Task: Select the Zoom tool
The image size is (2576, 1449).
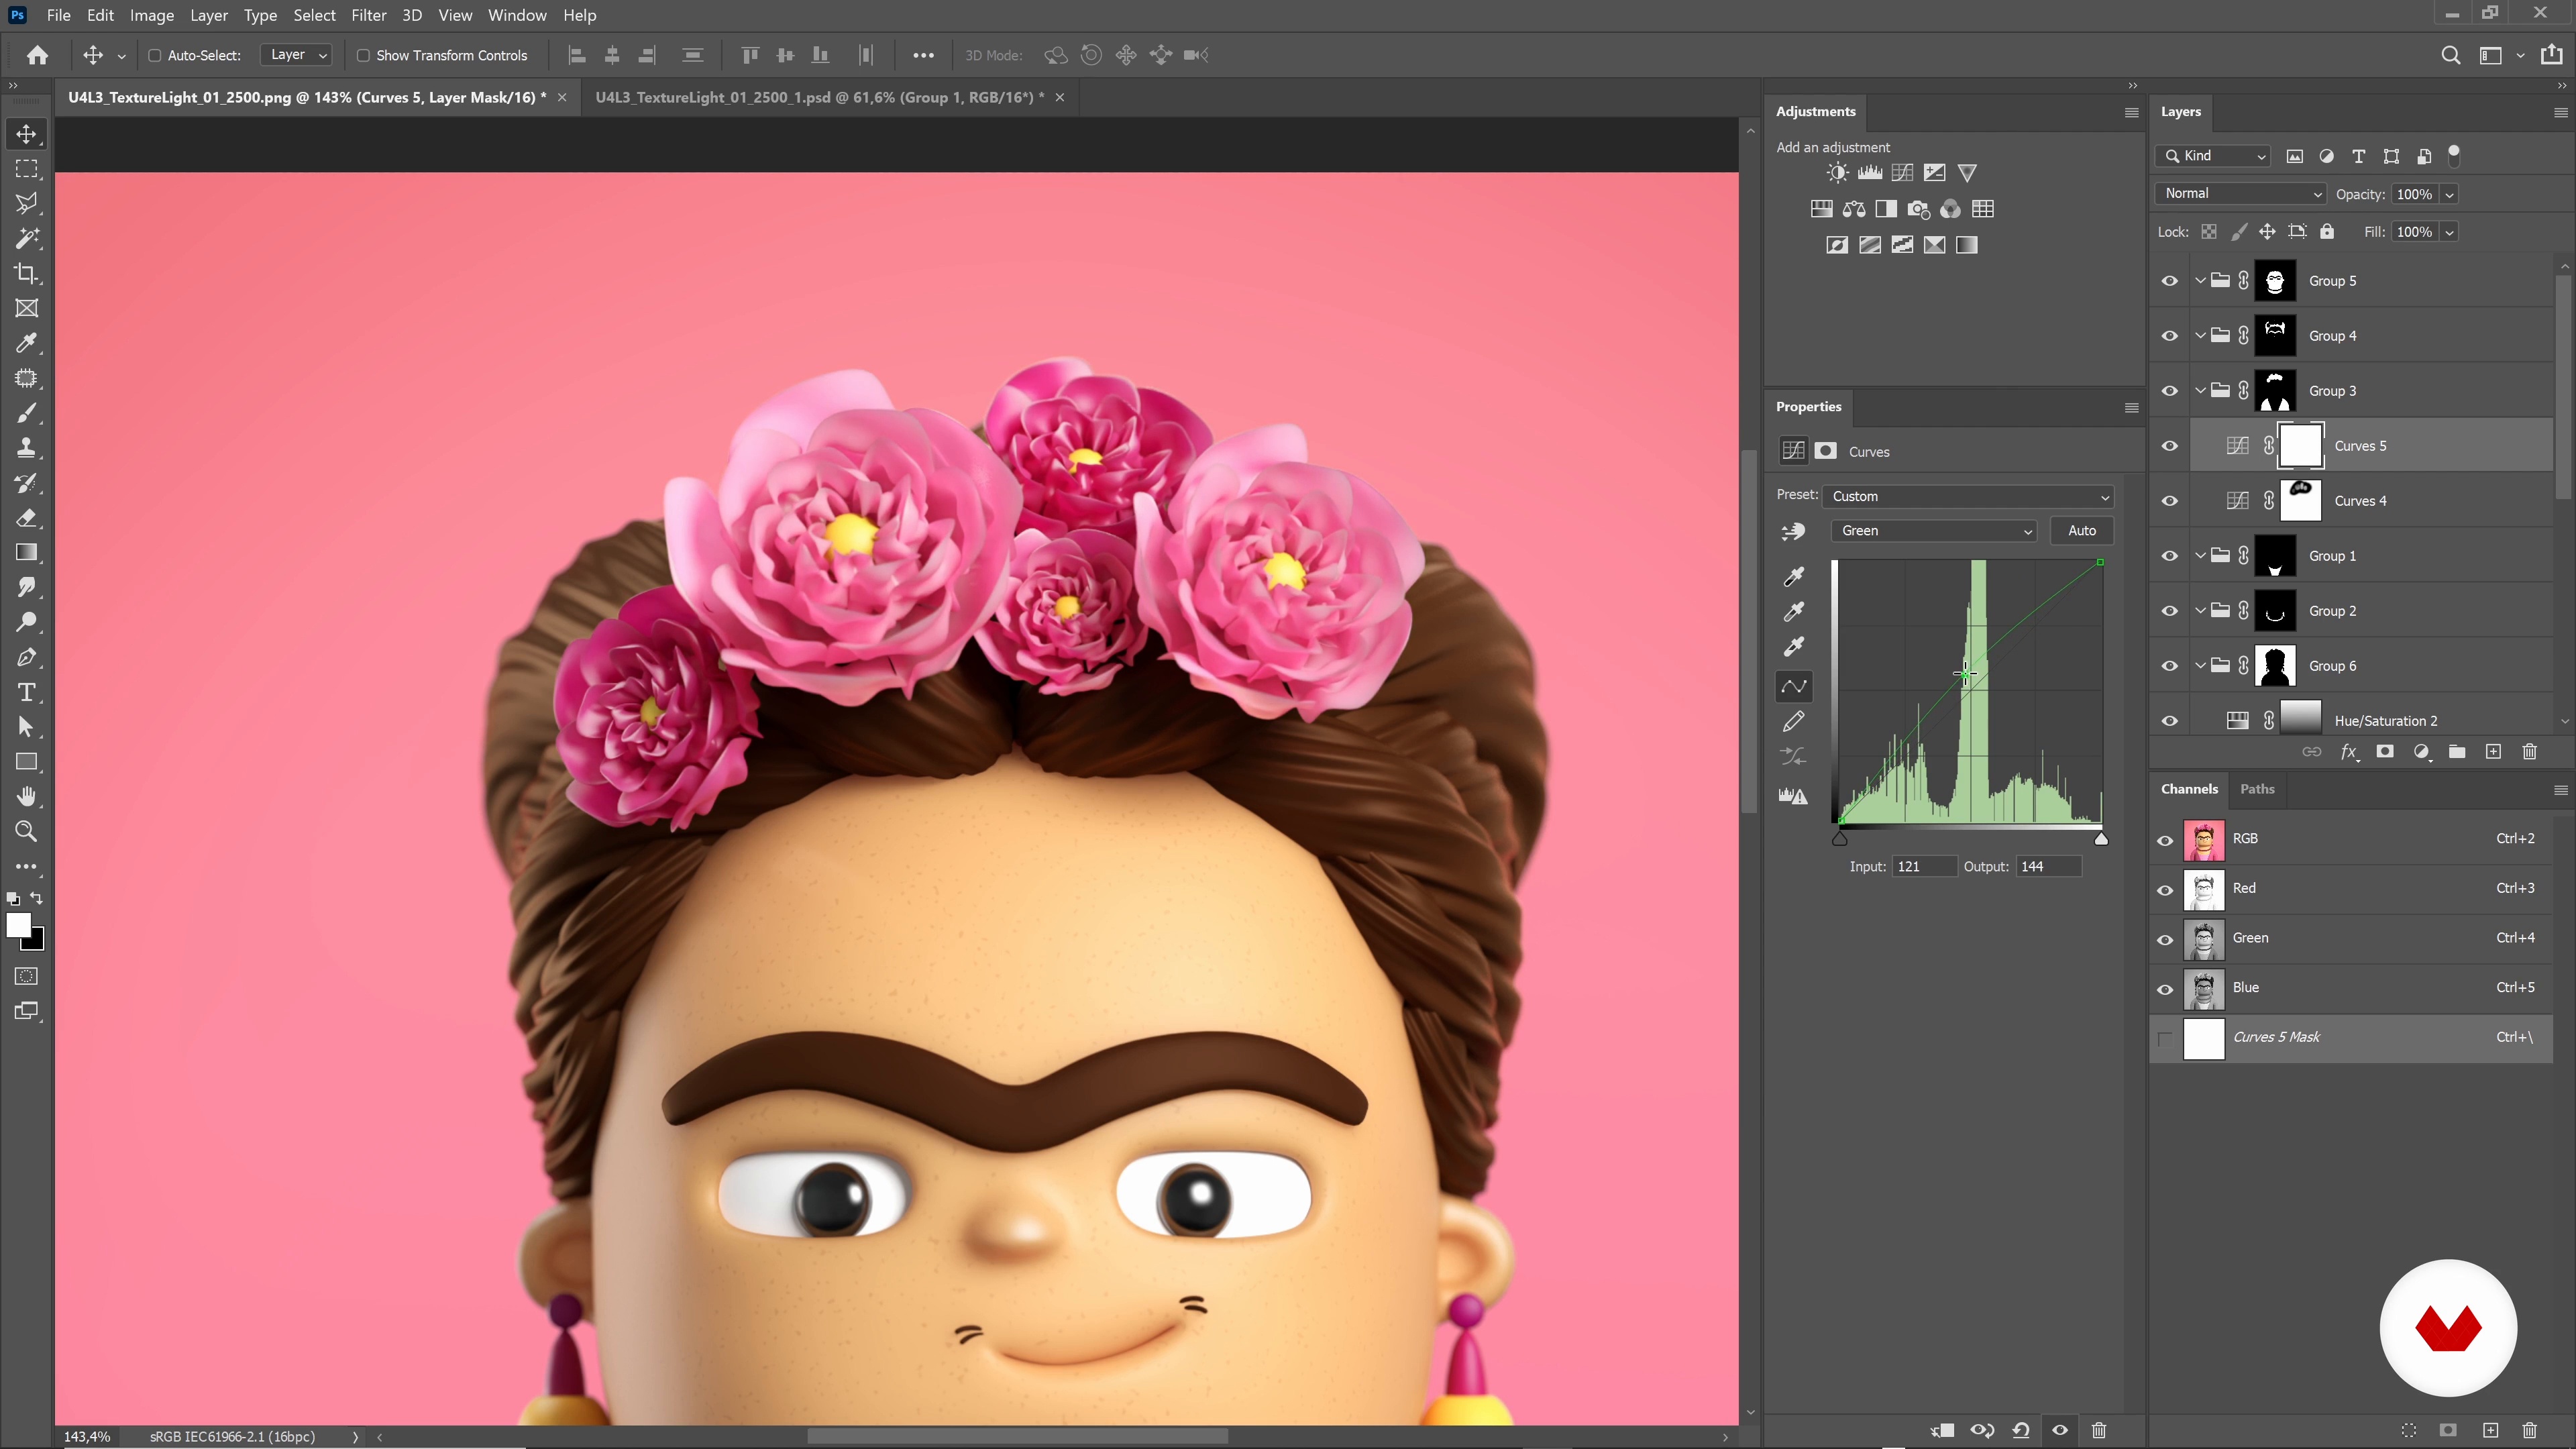Action: 27,831
